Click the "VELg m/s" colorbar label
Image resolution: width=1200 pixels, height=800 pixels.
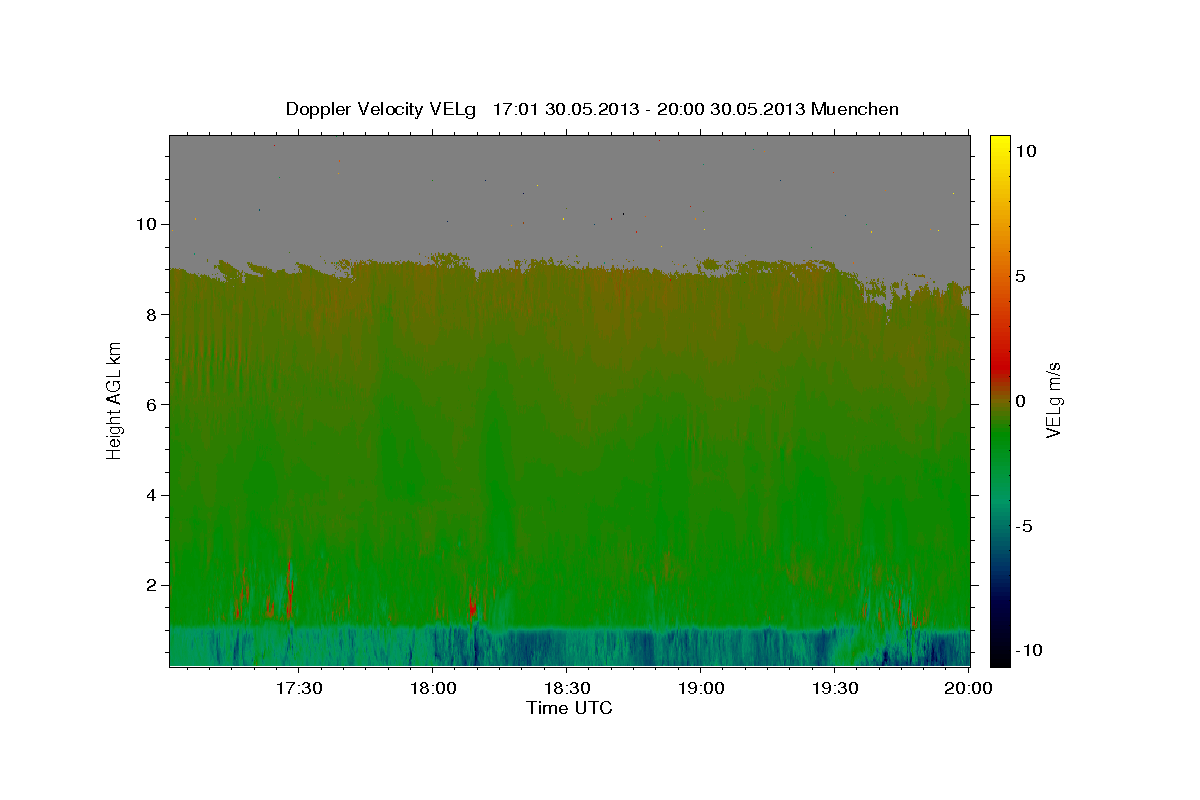pyautogui.click(x=1053, y=400)
